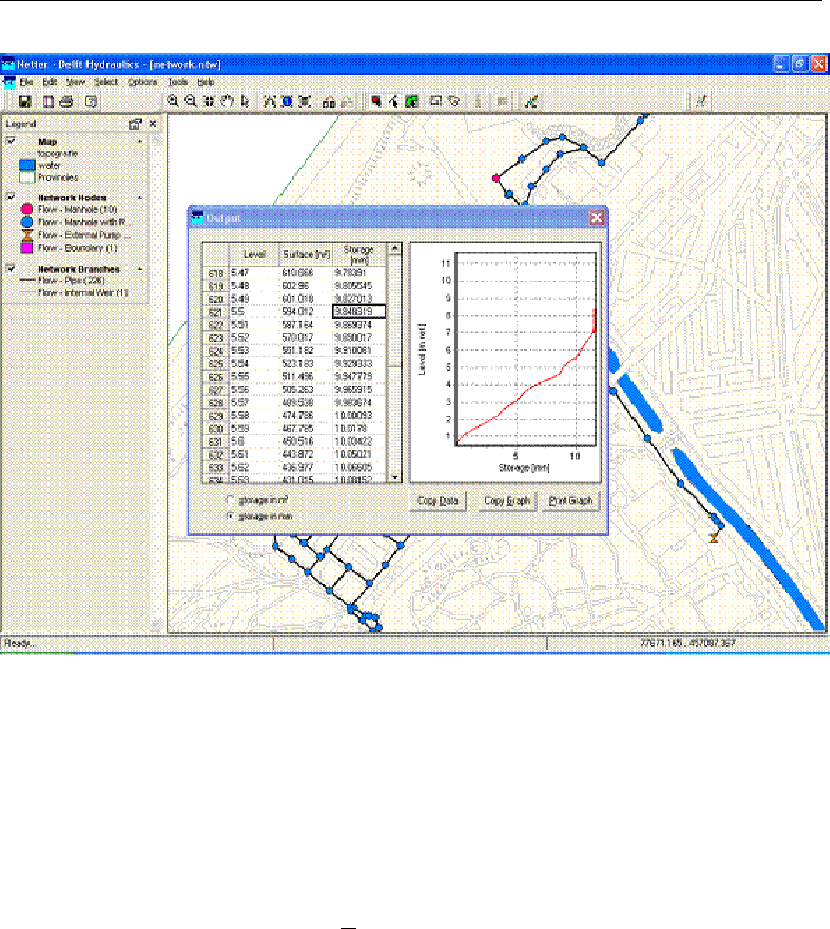Image resolution: width=830 pixels, height=929 pixels.
Task: Open the View menu
Action: [x=75, y=82]
